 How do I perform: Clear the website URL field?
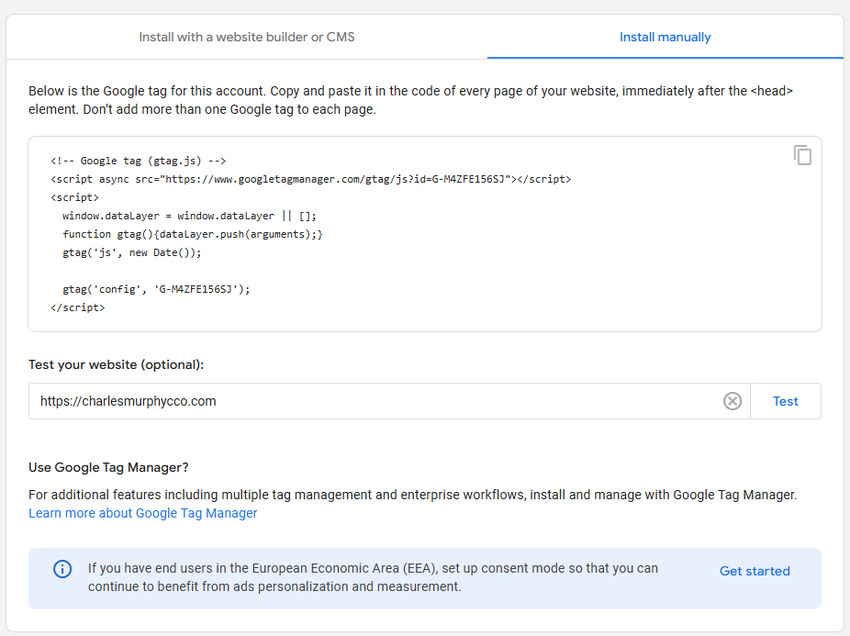tap(732, 401)
